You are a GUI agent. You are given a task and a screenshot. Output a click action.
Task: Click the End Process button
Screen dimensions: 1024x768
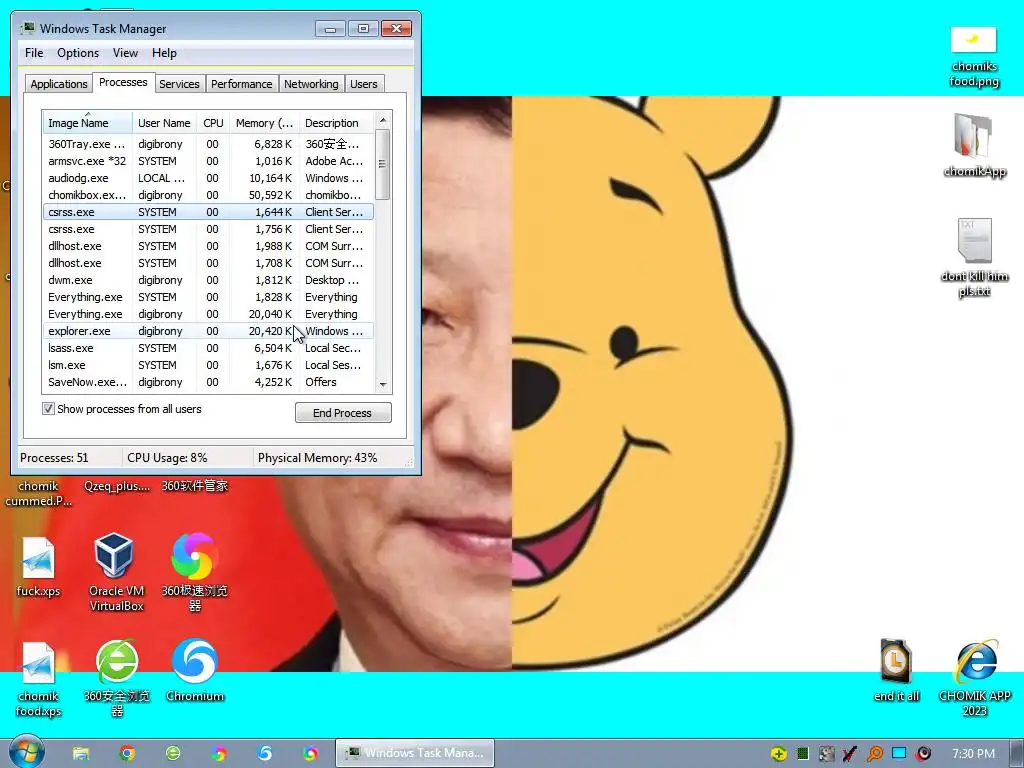point(343,413)
